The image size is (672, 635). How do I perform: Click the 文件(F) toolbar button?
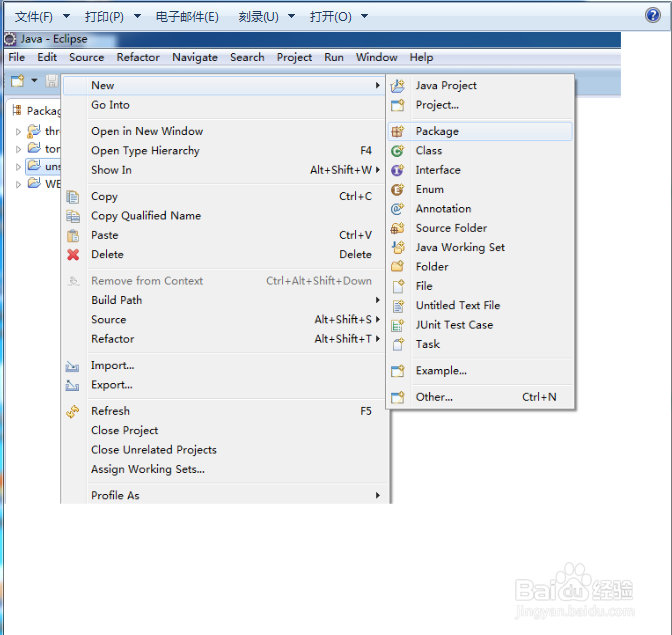[34, 17]
